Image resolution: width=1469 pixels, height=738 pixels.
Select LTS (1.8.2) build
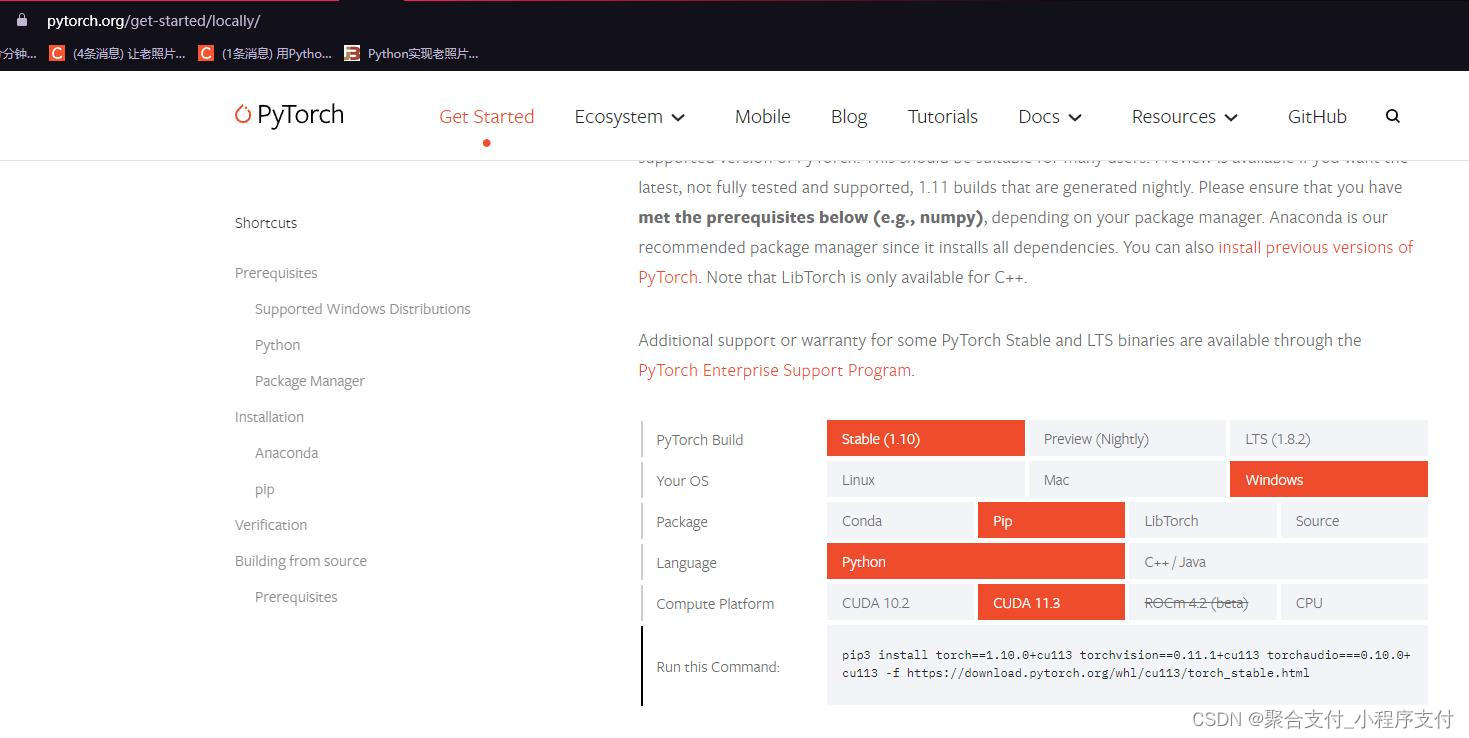pos(1328,438)
